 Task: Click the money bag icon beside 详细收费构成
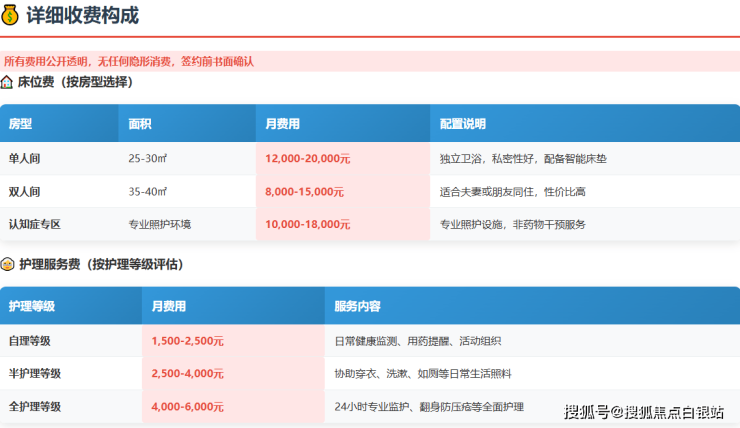coord(12,16)
